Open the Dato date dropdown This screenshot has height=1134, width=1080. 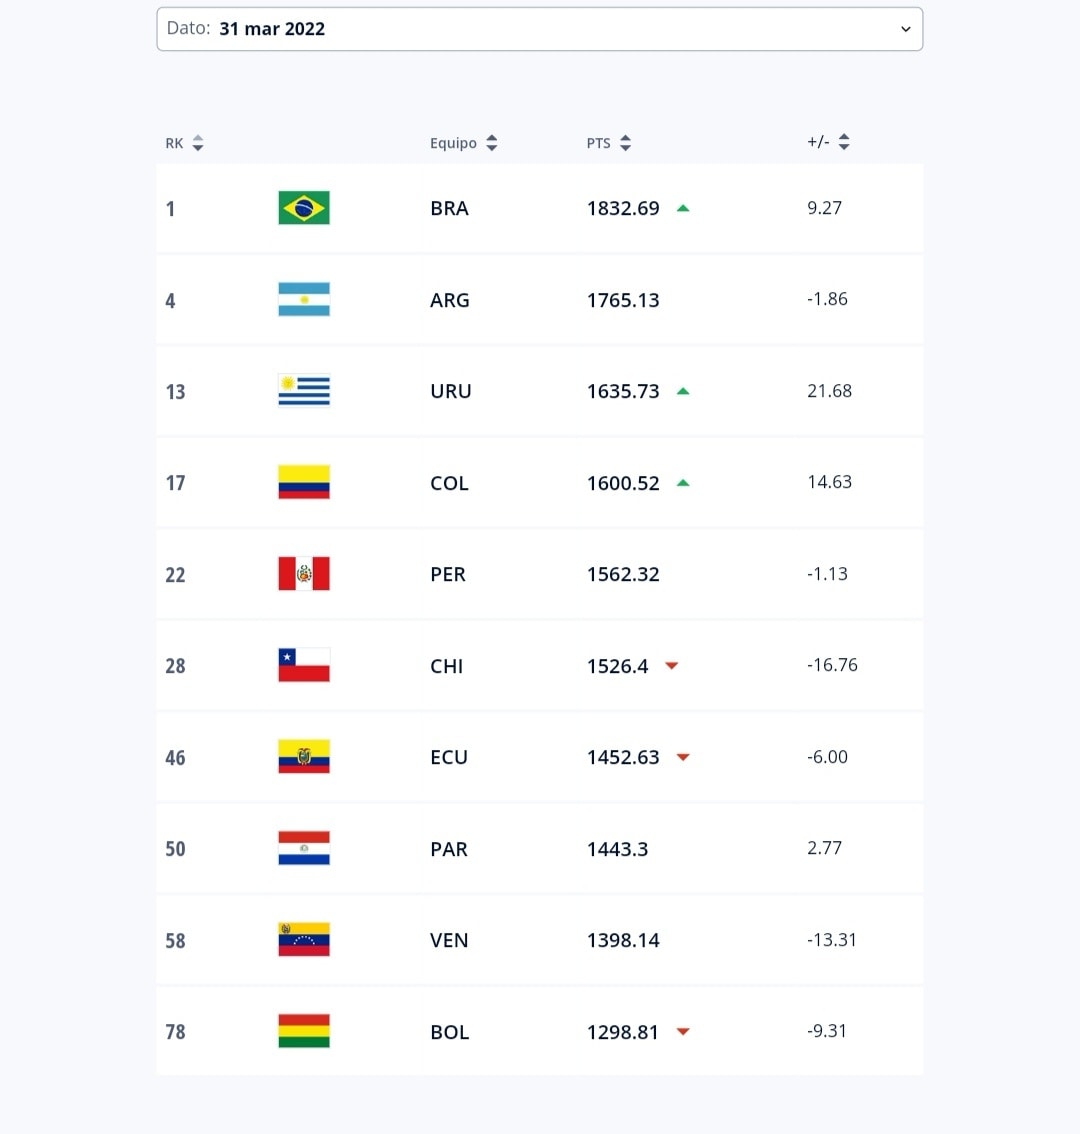[x=539, y=29]
